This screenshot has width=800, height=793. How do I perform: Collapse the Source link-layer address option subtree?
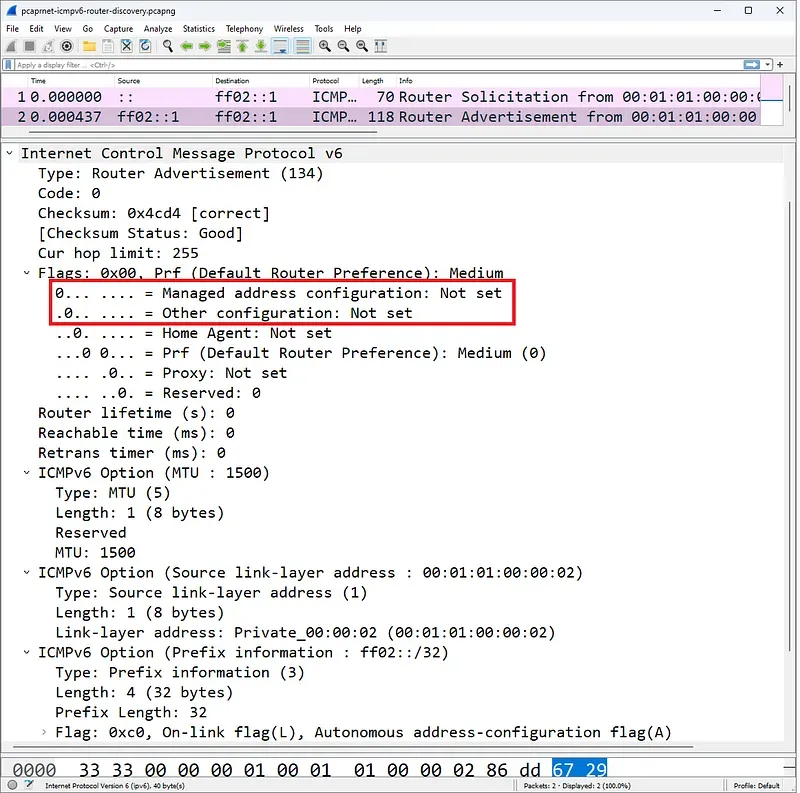coord(27,573)
